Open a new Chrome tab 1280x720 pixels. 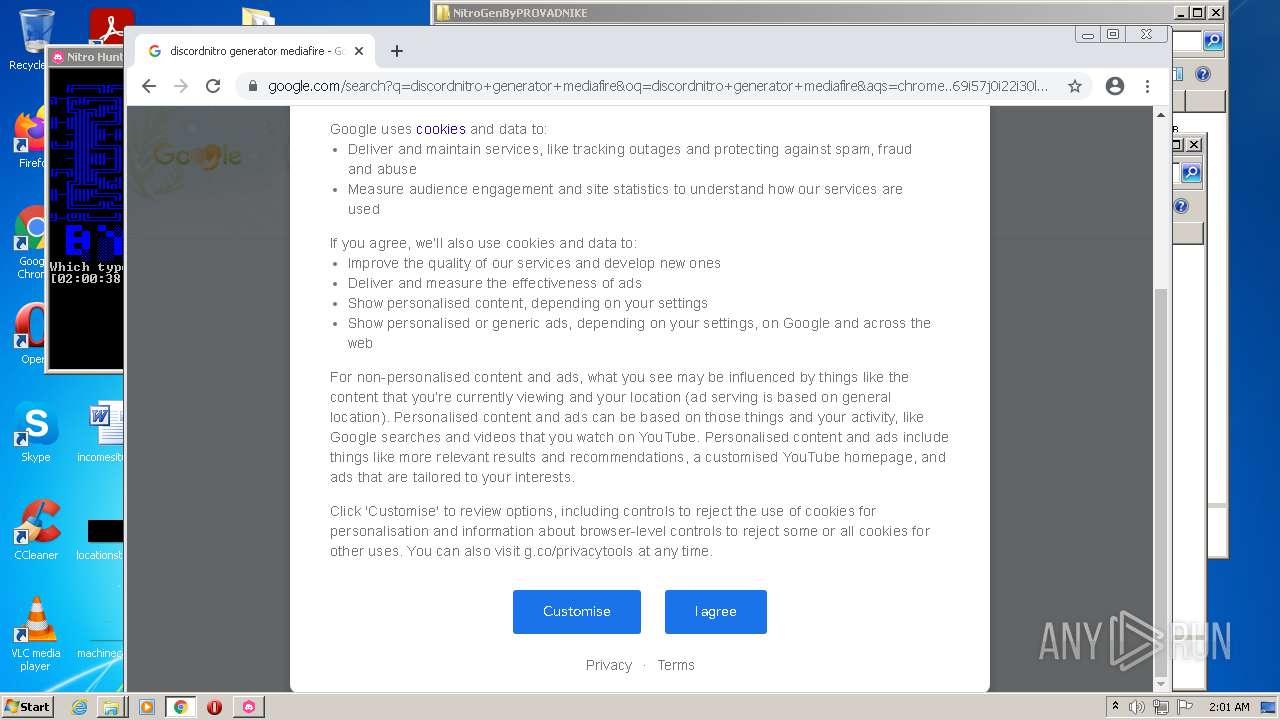click(397, 51)
